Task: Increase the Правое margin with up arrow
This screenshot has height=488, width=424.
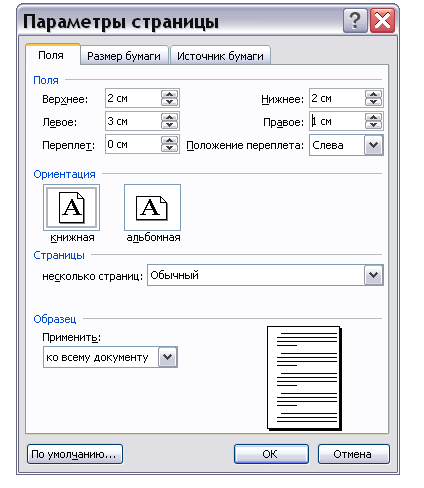Action: (374, 117)
